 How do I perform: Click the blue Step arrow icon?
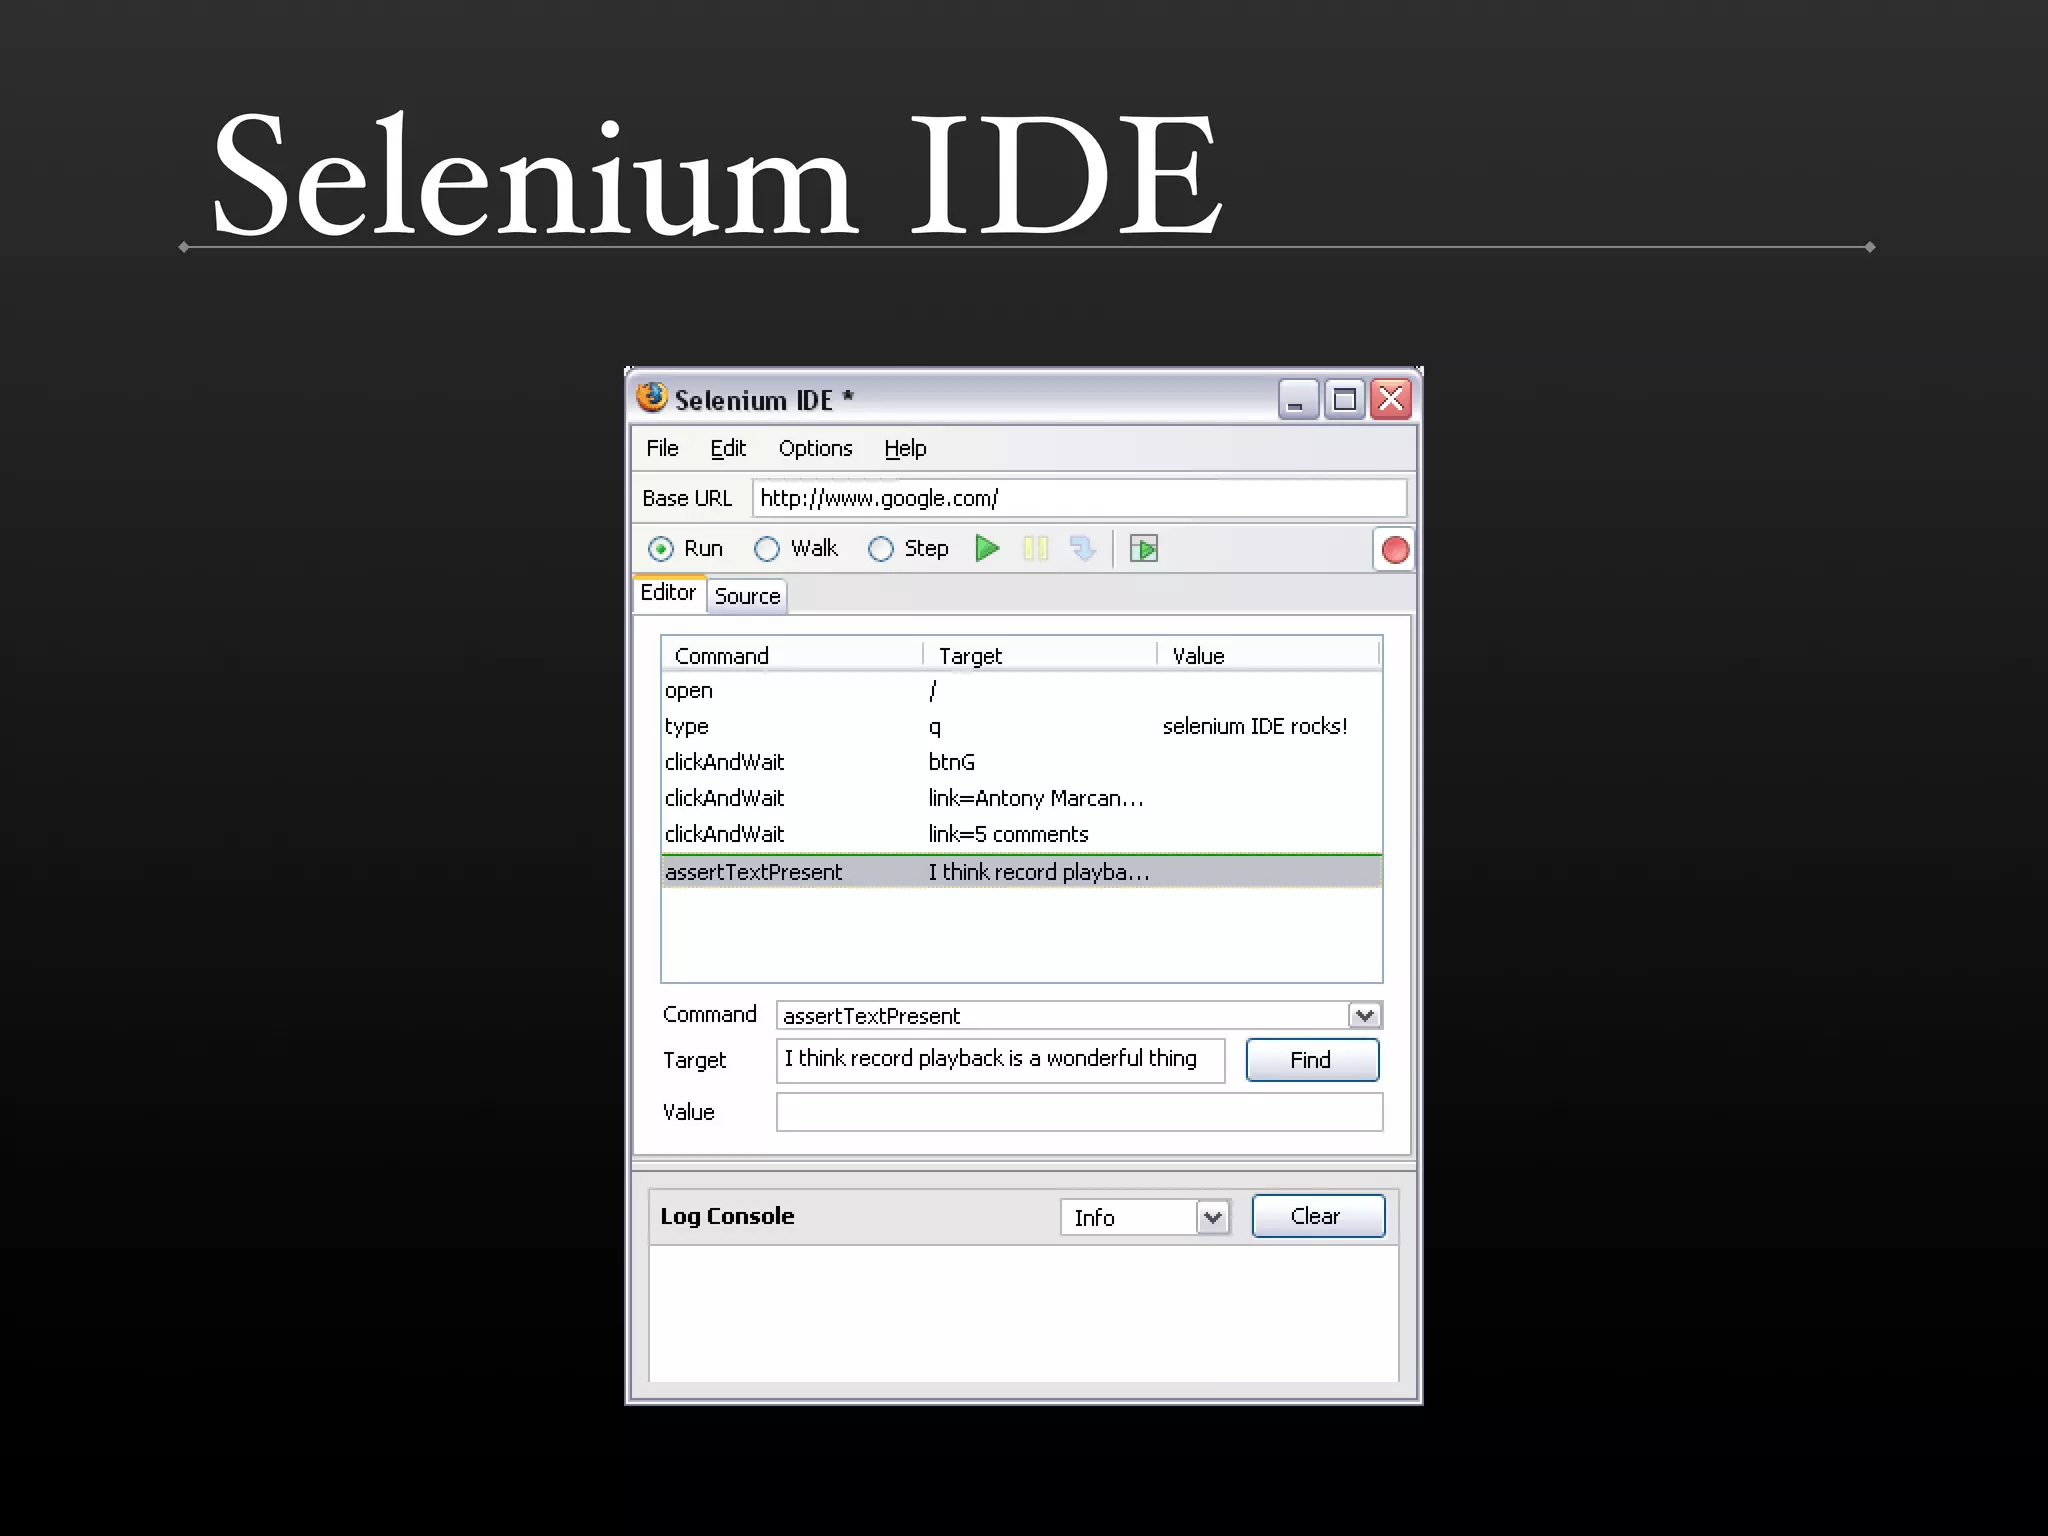[1083, 548]
